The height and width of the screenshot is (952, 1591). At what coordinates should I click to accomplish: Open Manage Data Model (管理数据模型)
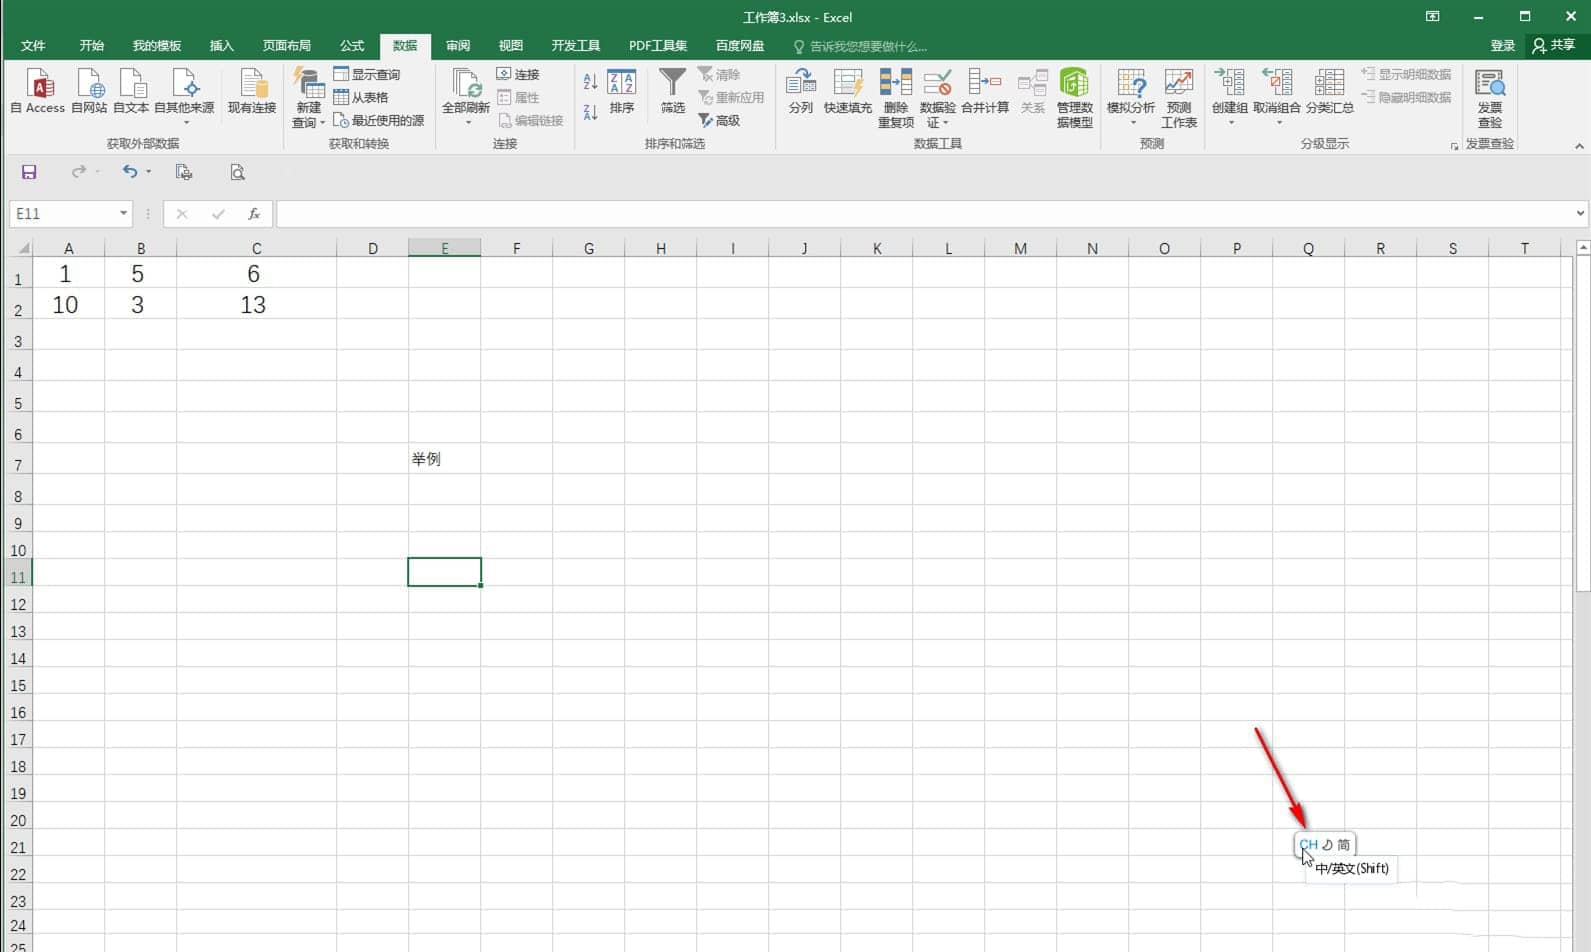click(1075, 97)
